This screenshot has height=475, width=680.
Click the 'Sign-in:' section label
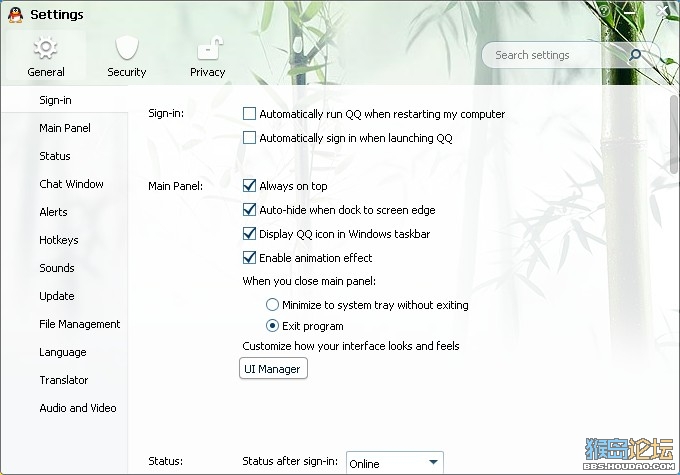[166, 113]
